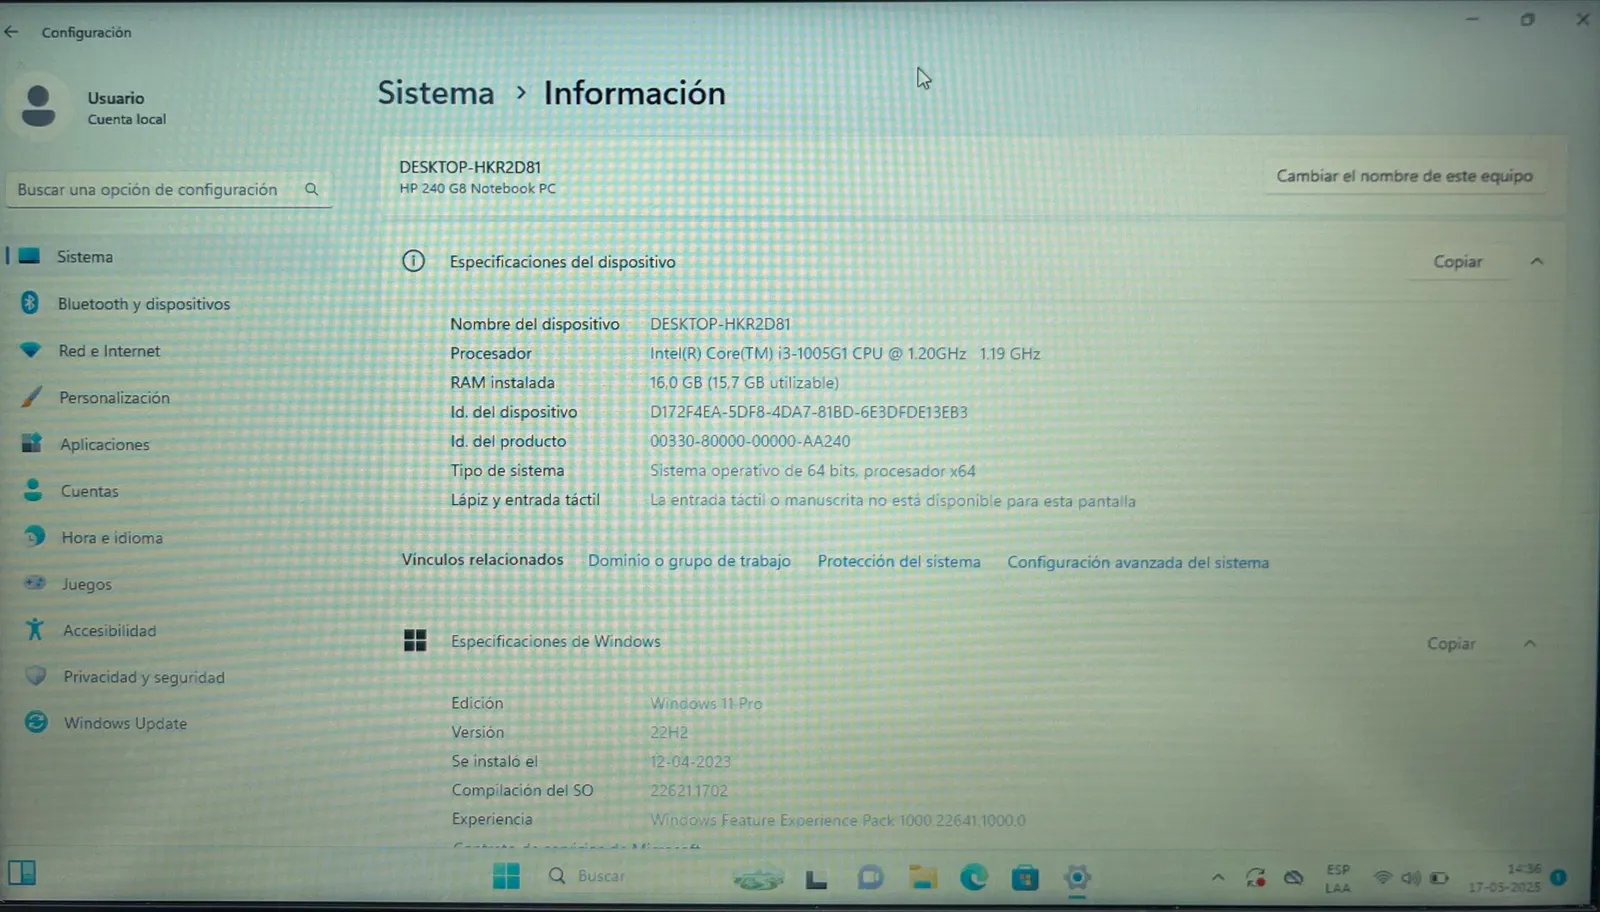Image resolution: width=1600 pixels, height=912 pixels.
Task: Click the sync status tray icon with red dot
Action: tap(1256, 878)
